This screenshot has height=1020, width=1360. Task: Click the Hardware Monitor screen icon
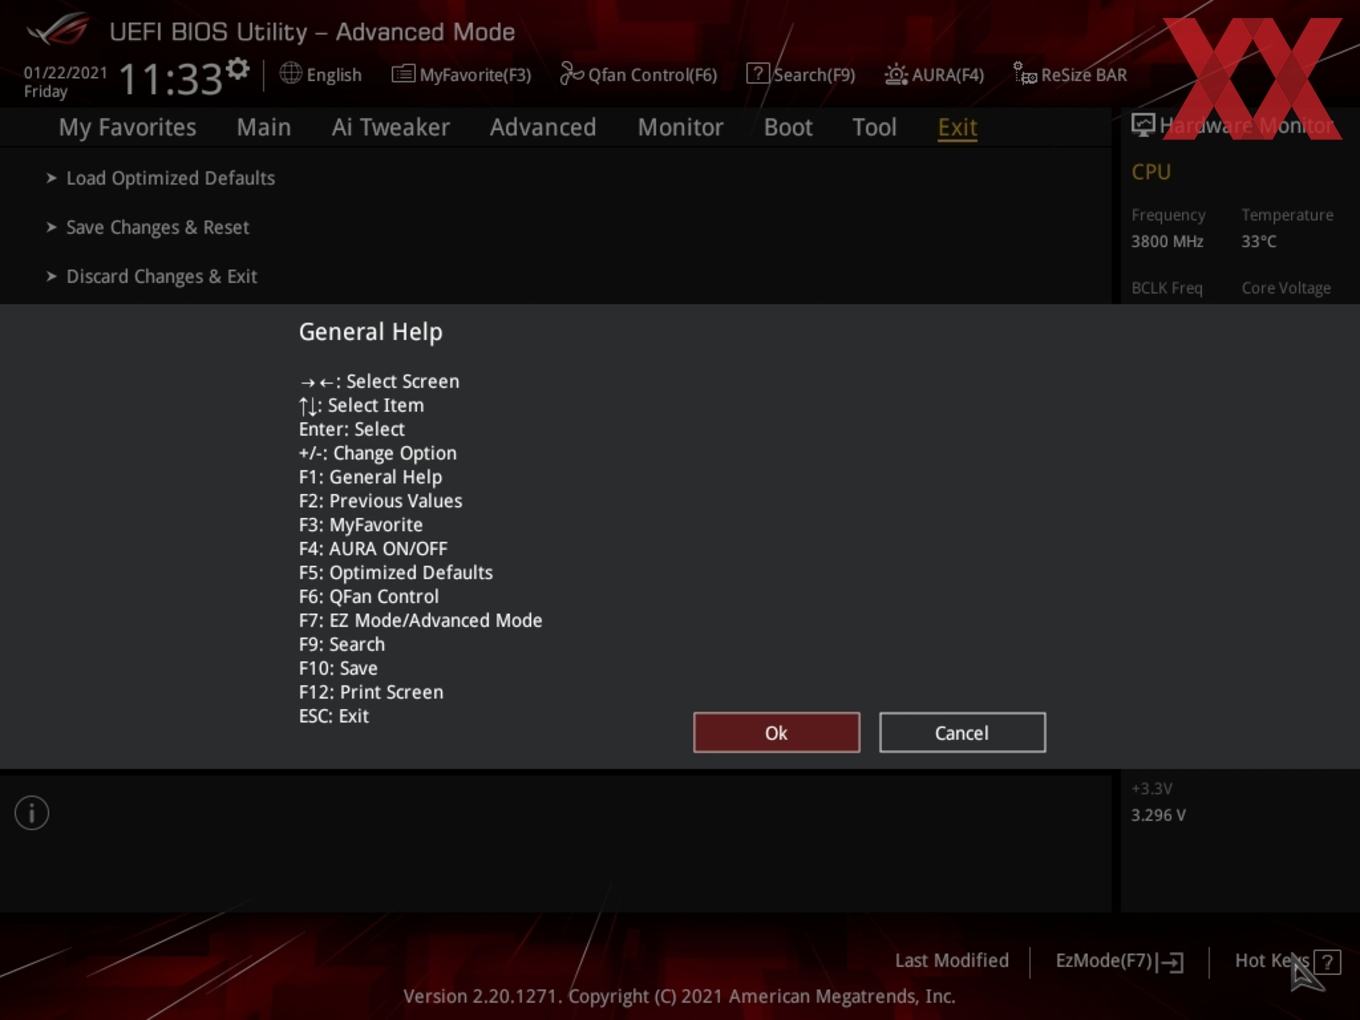click(x=1143, y=125)
